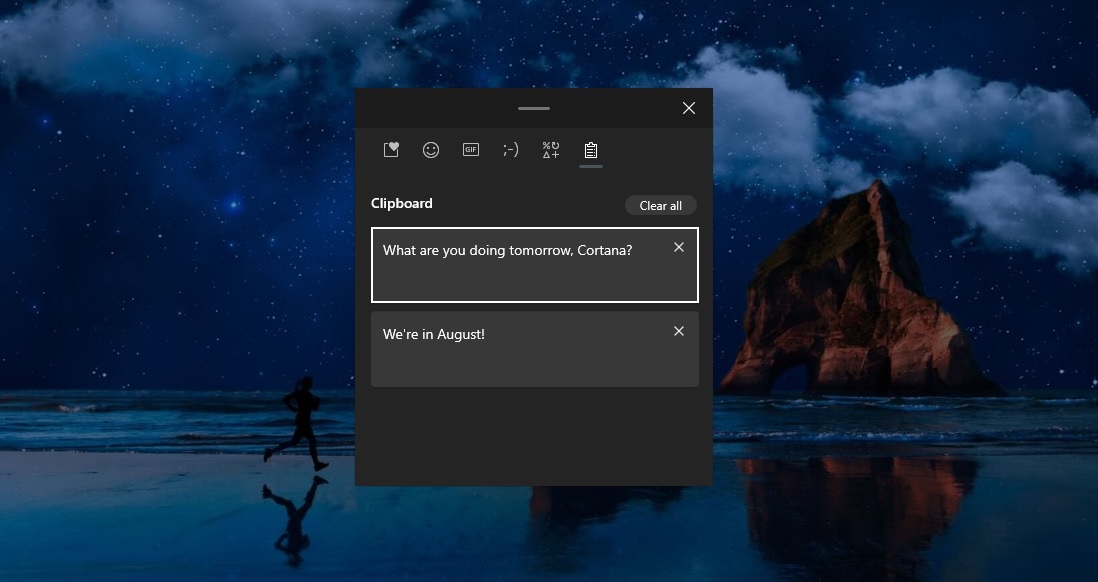Click the drag handle at panel top
This screenshot has width=1098, height=582.
533,107
